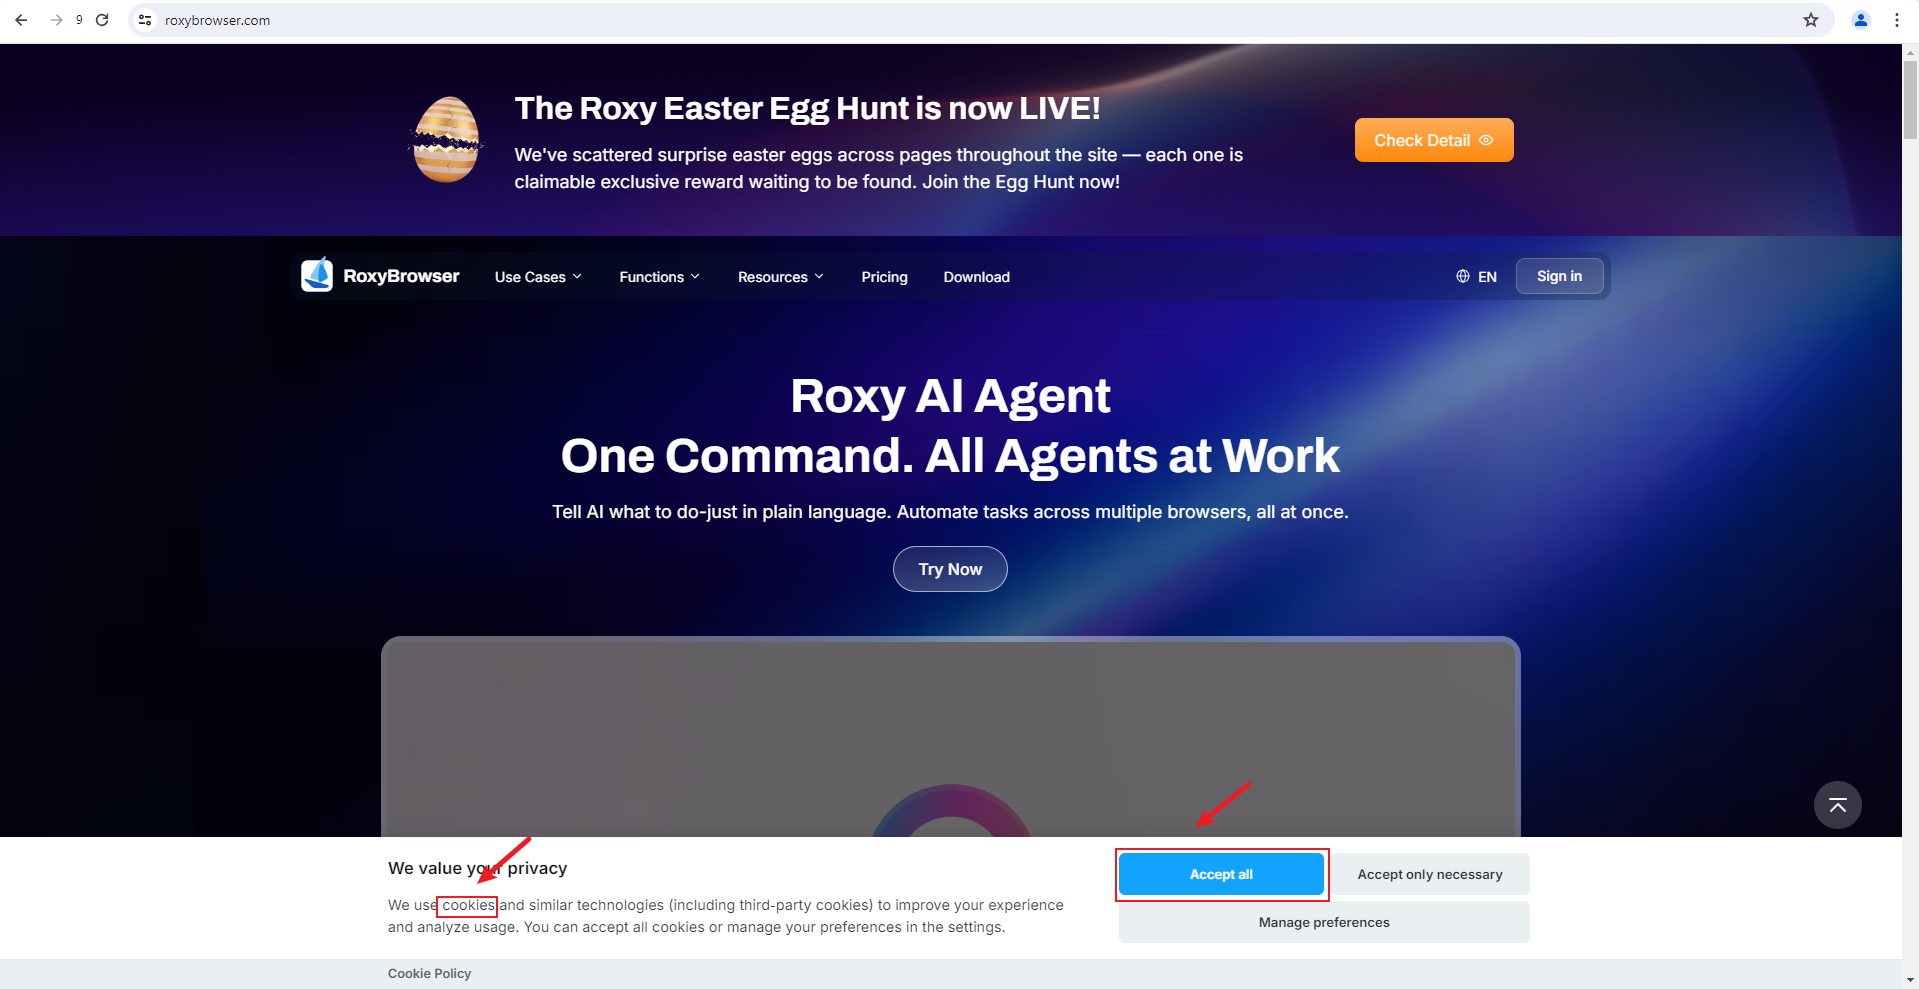Viewport: 1919px width, 989px height.
Task: Open the site information icon in the address bar
Action: click(146, 20)
